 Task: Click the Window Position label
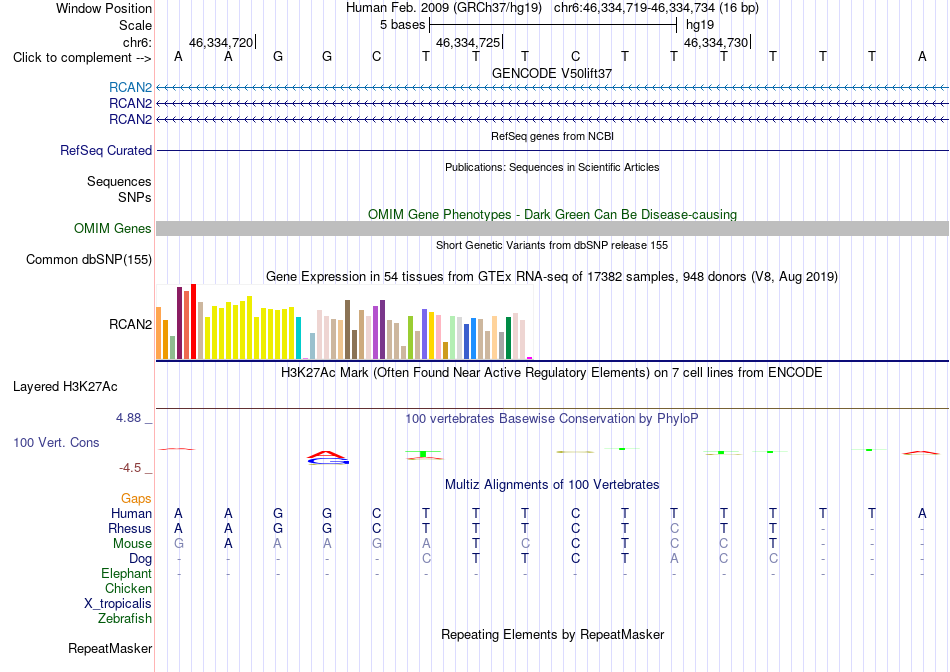[104, 8]
